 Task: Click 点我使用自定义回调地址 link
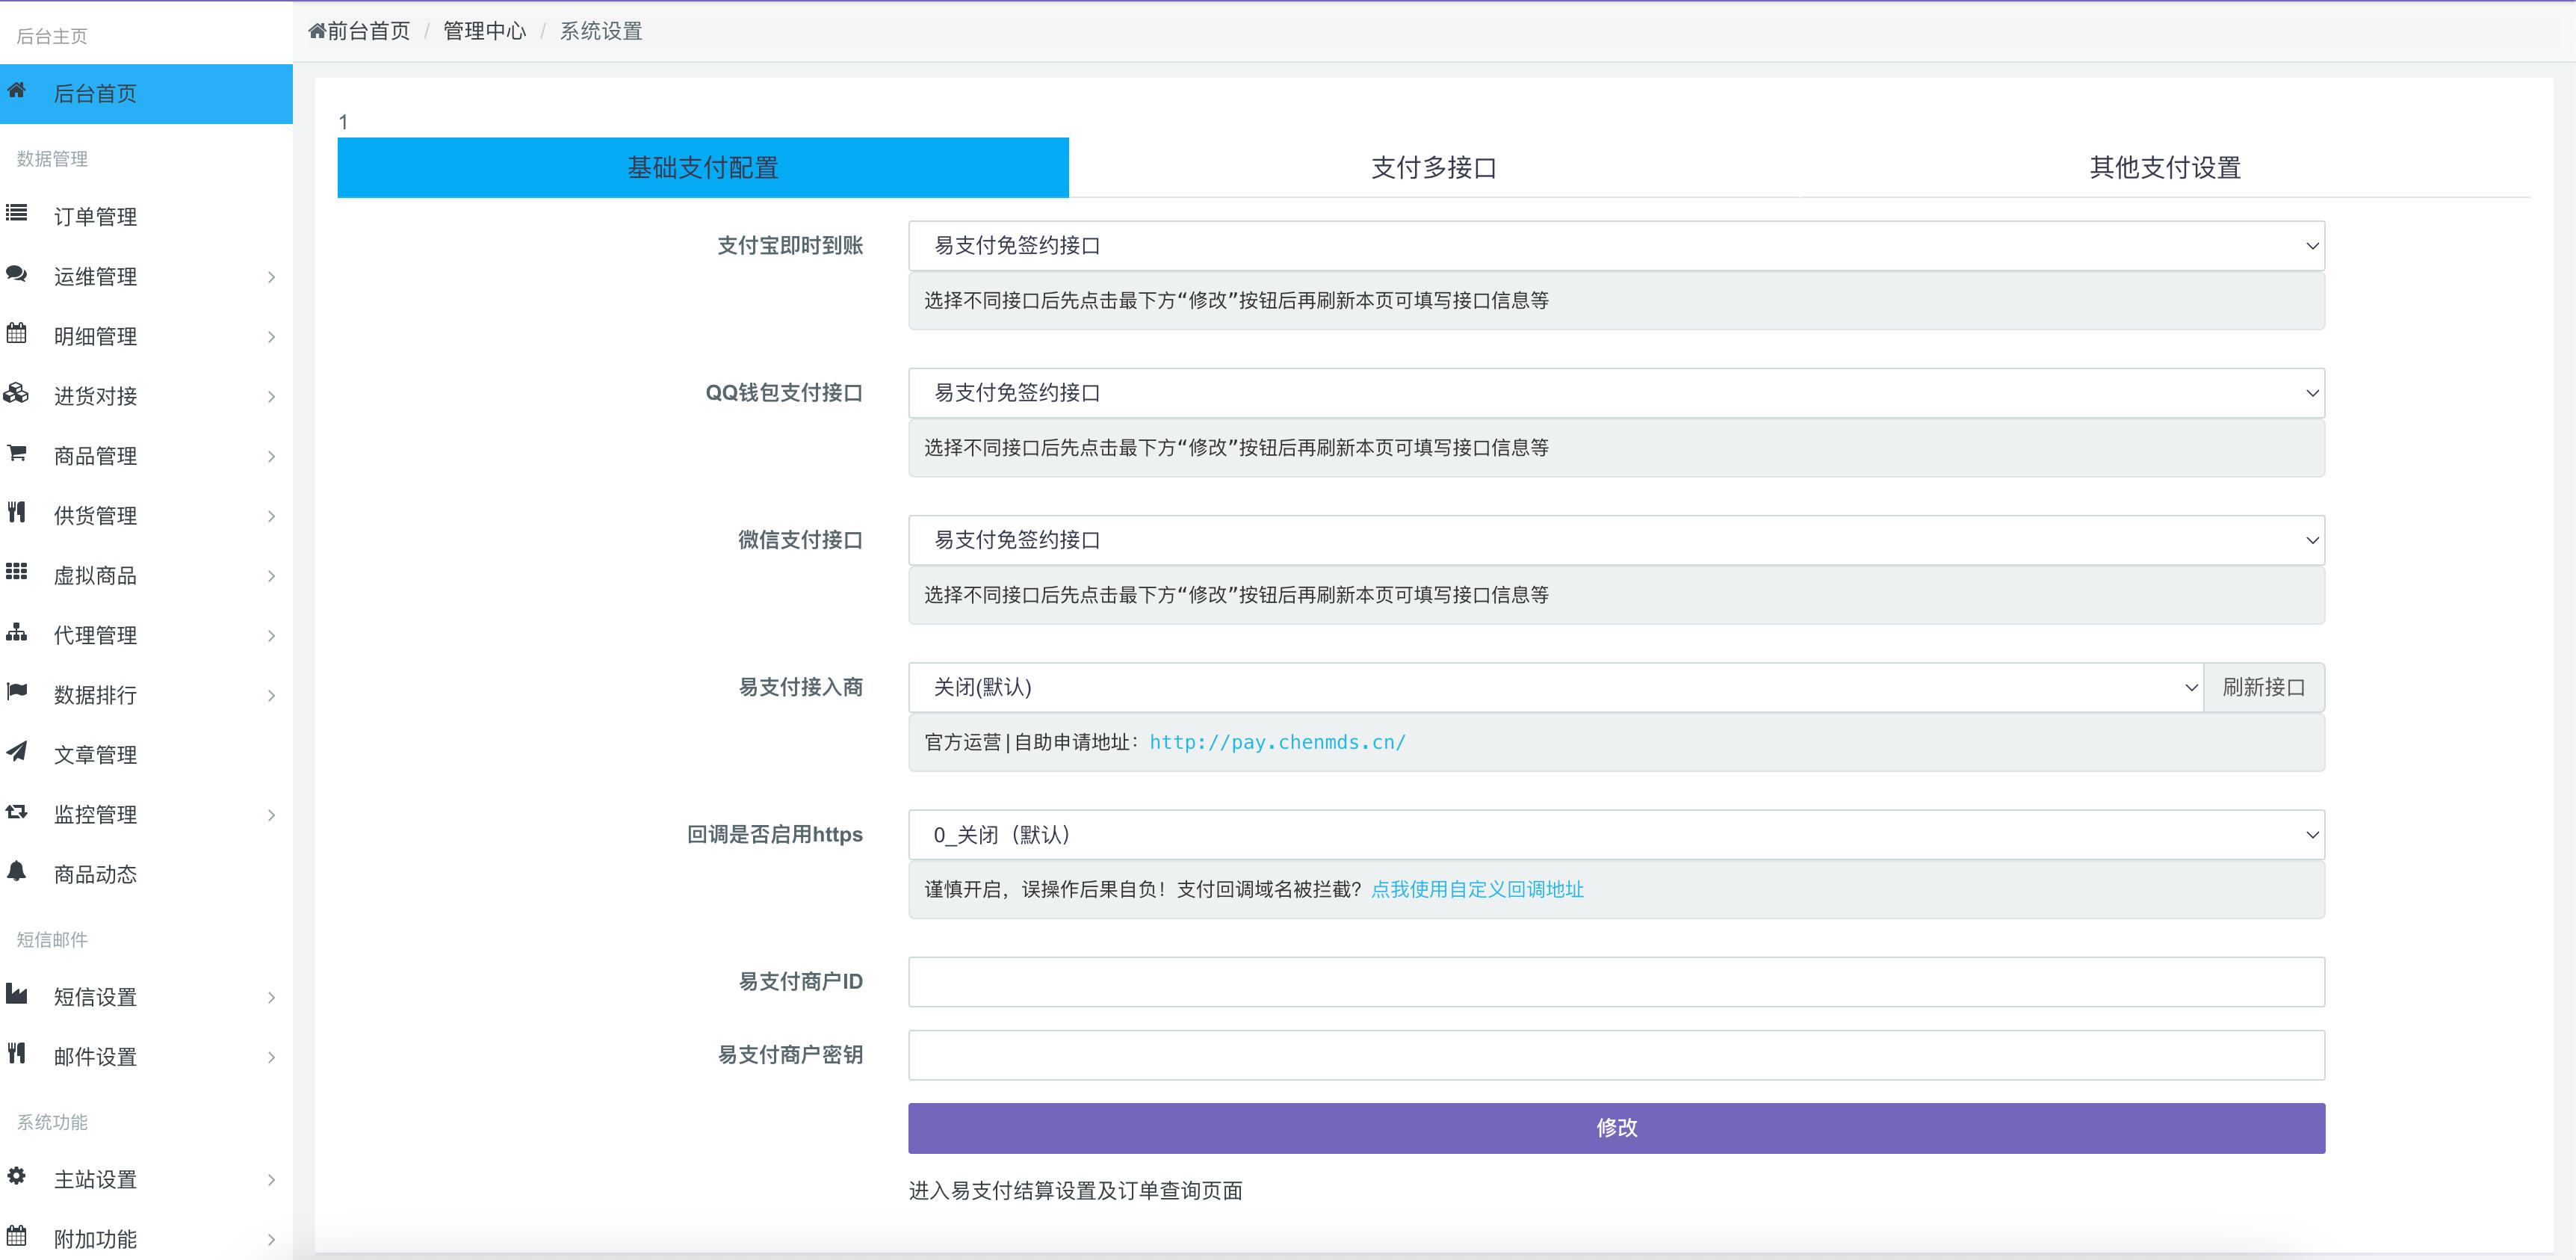(x=1477, y=889)
